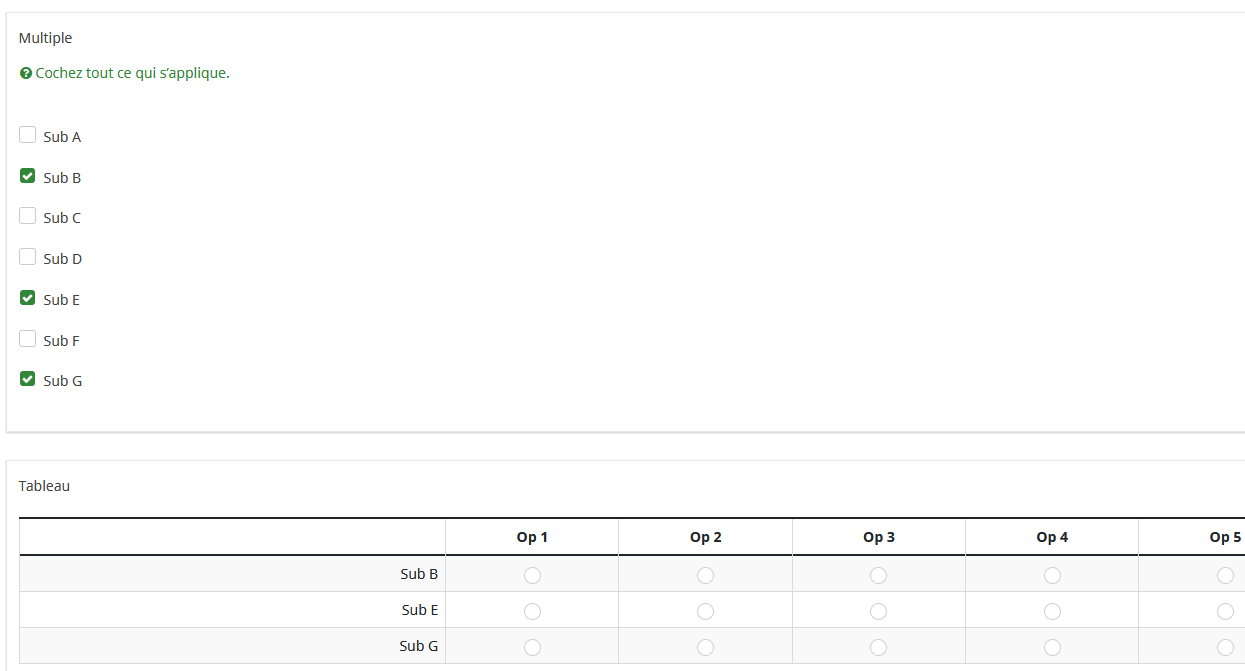Enable the Sub D checkbox
Viewport: 1245px width, 671px height.
pos(28,257)
